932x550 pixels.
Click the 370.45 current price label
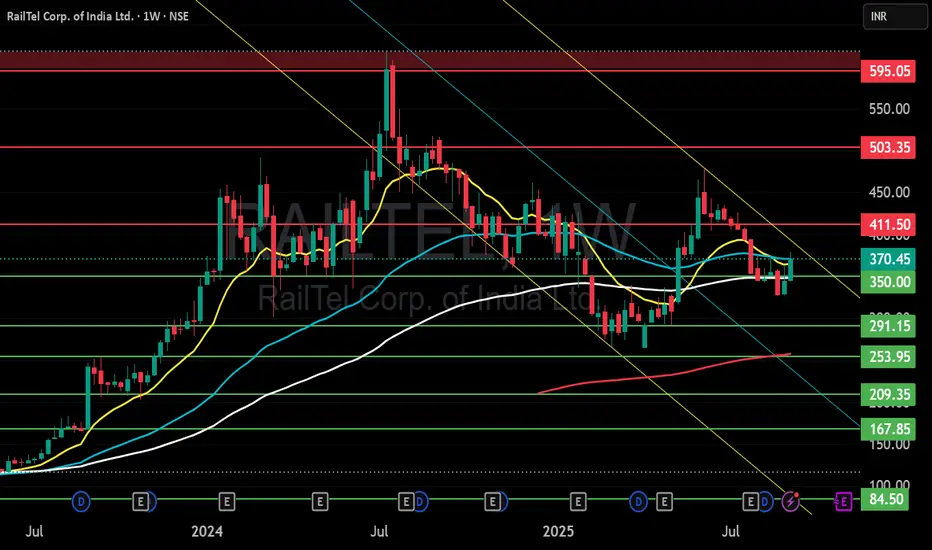(x=888, y=259)
